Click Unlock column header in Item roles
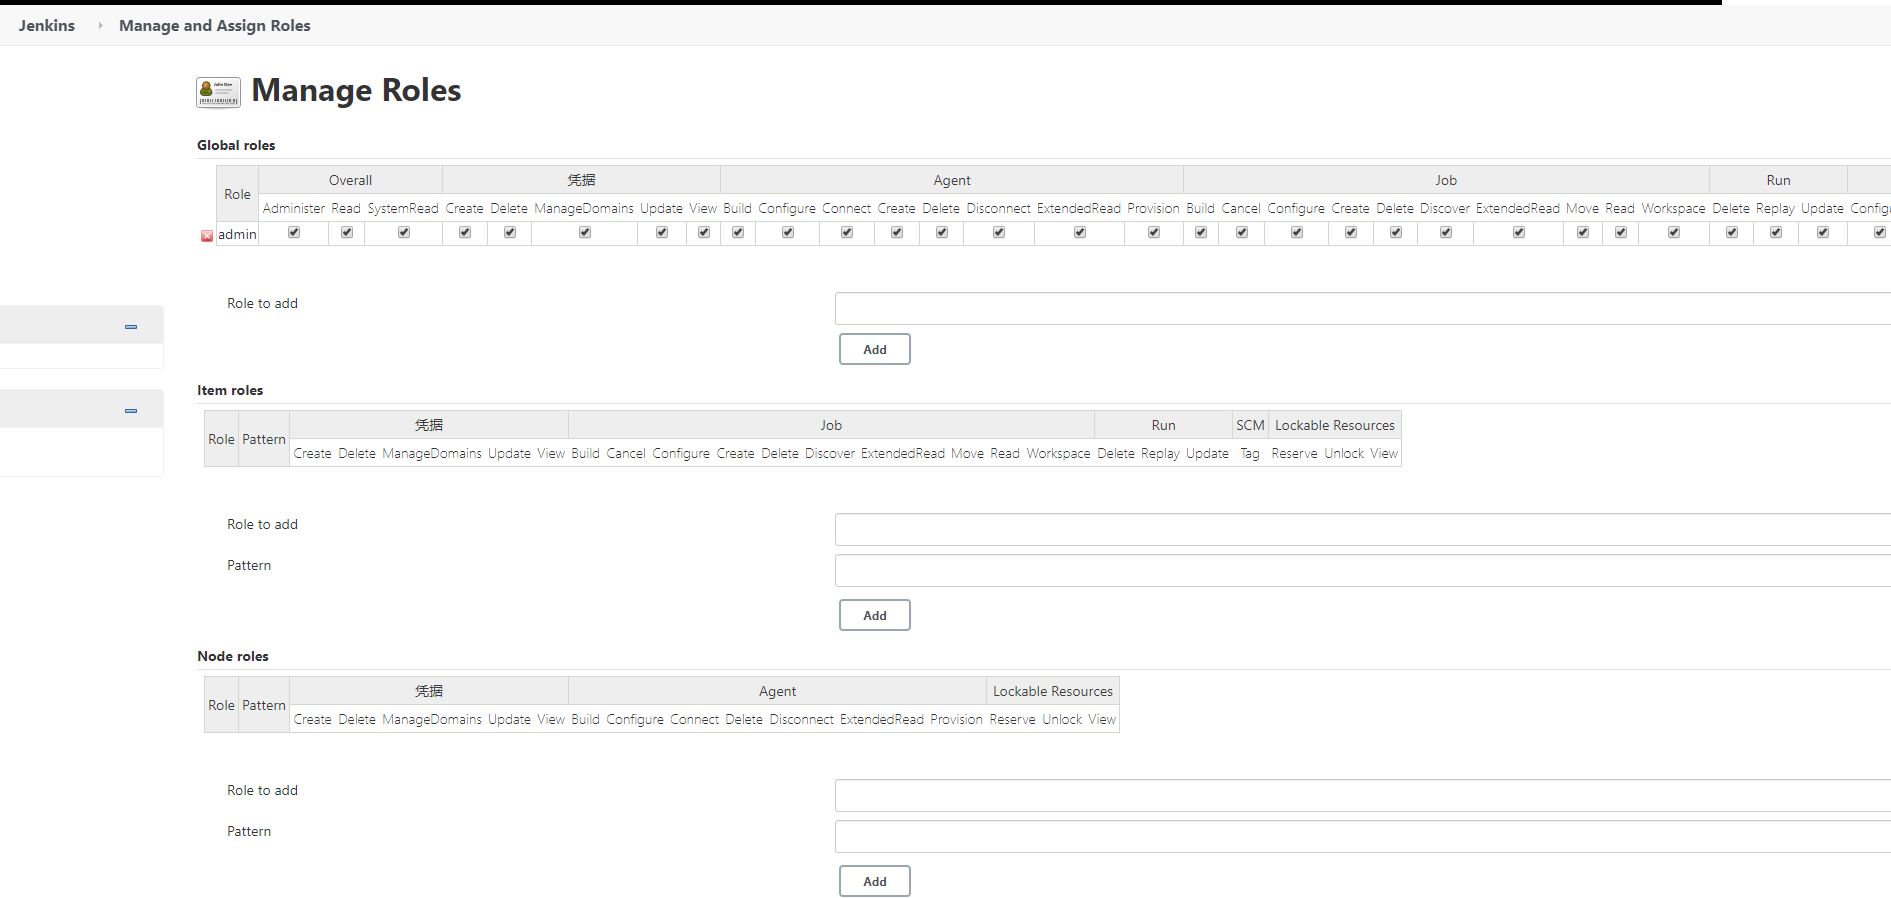This screenshot has width=1891, height=898. pyautogui.click(x=1344, y=453)
